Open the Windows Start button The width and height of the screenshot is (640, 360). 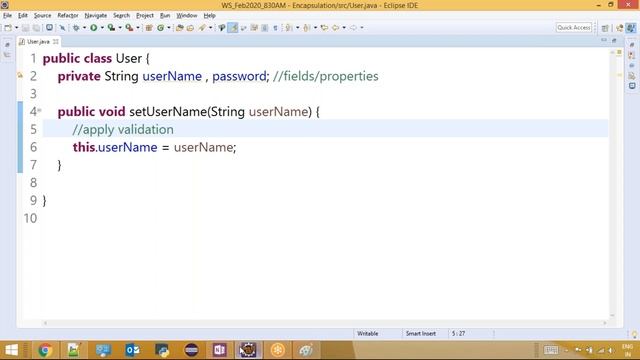tap(11, 350)
